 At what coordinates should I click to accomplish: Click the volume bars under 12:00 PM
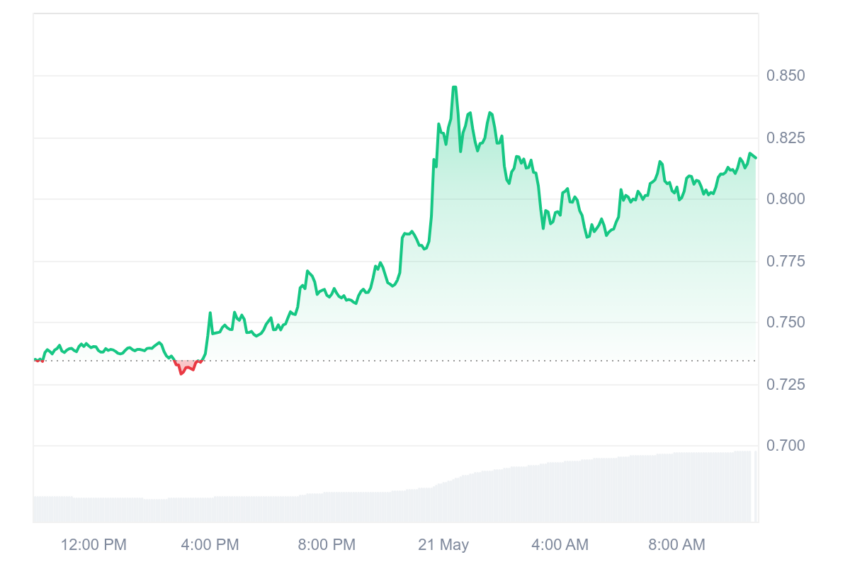[x=93, y=510]
